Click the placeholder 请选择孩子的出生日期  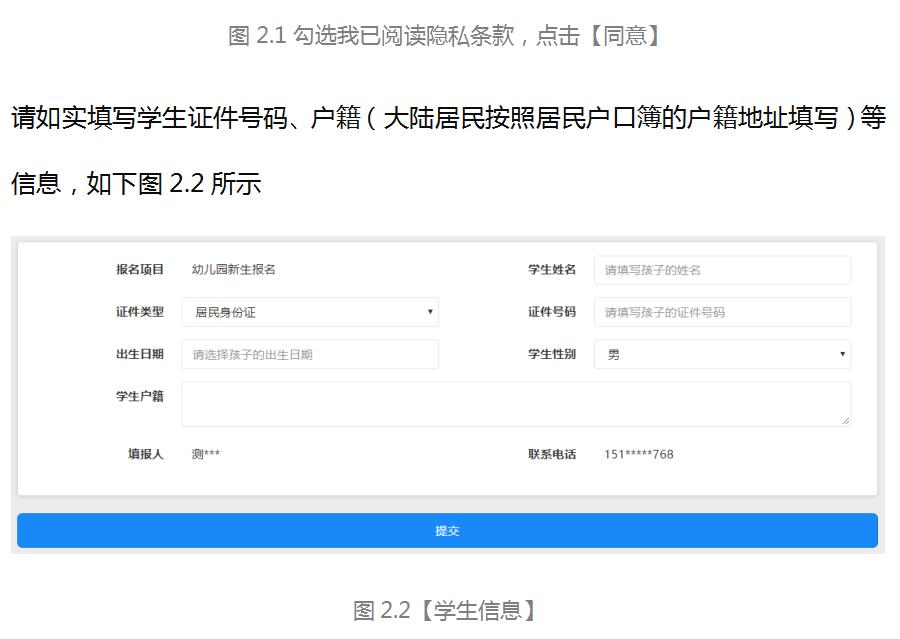coord(253,354)
